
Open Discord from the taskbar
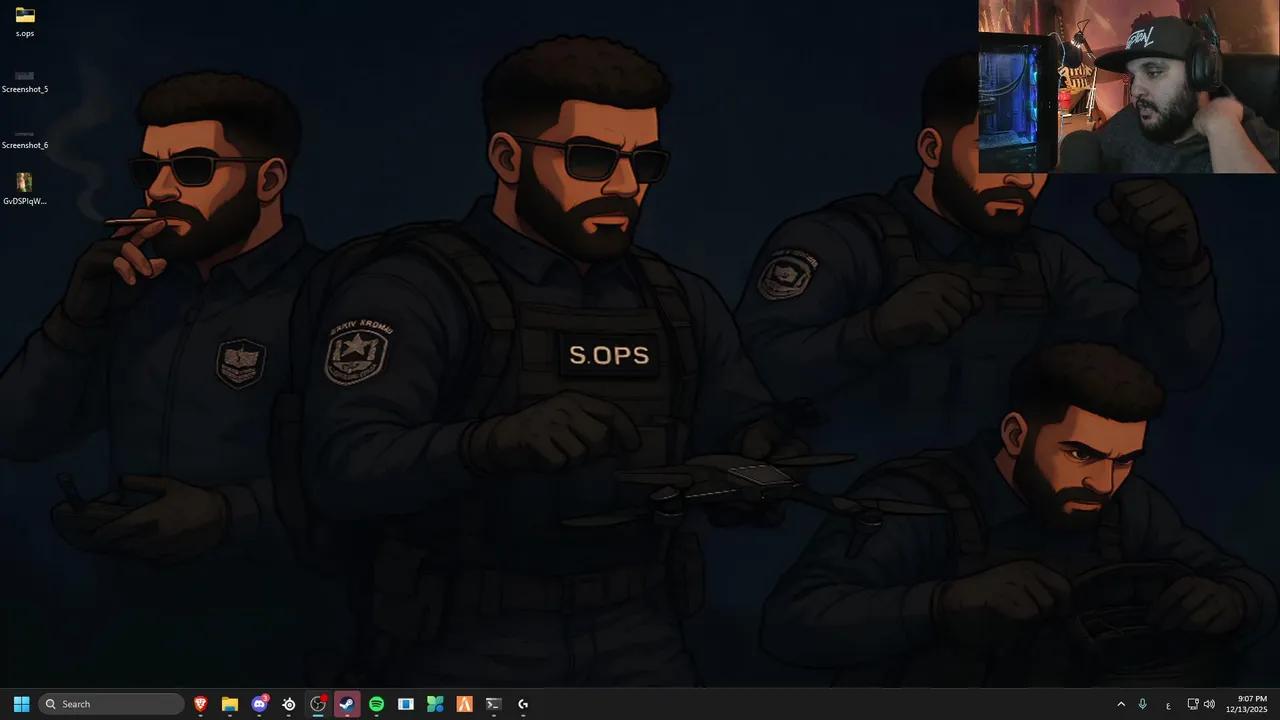259,704
